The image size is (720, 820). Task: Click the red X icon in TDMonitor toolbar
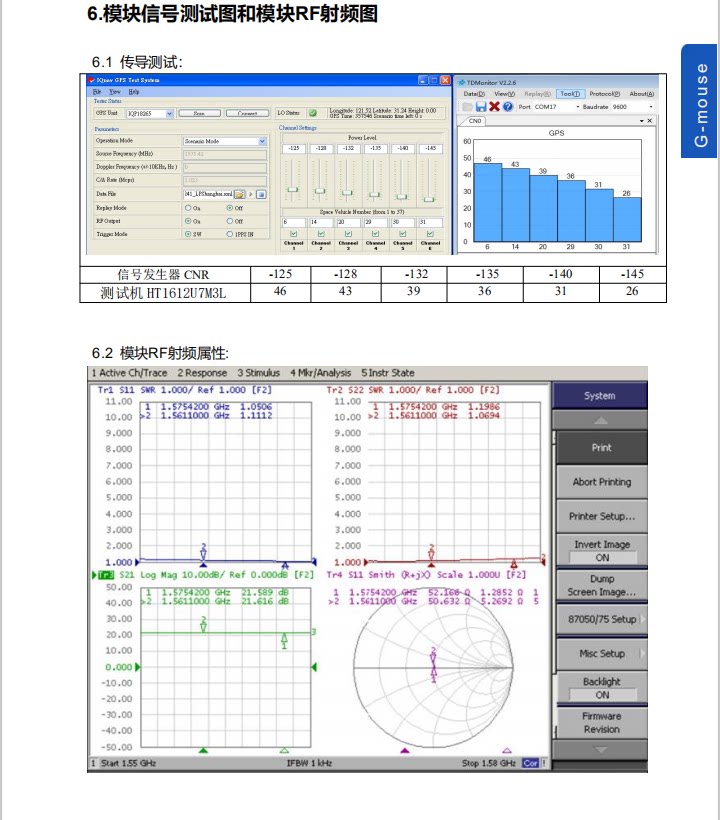(494, 107)
